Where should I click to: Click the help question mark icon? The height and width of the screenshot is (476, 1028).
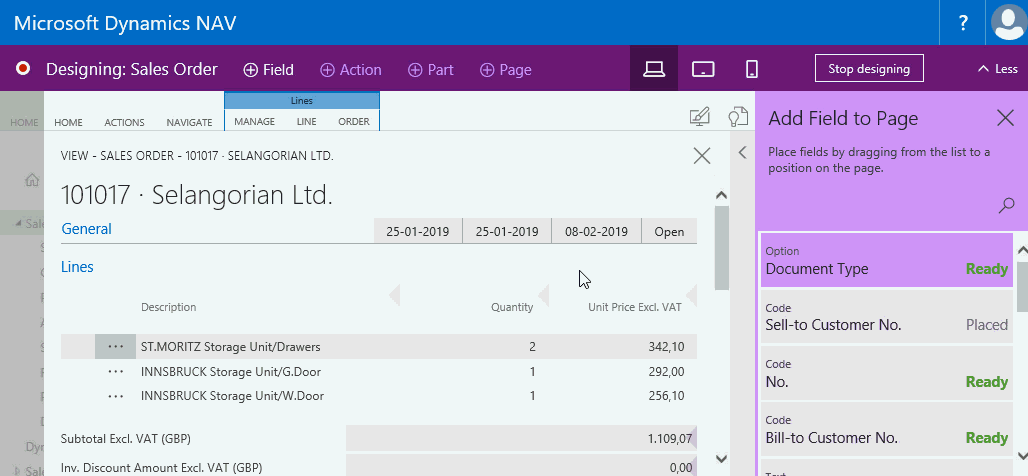tap(963, 23)
